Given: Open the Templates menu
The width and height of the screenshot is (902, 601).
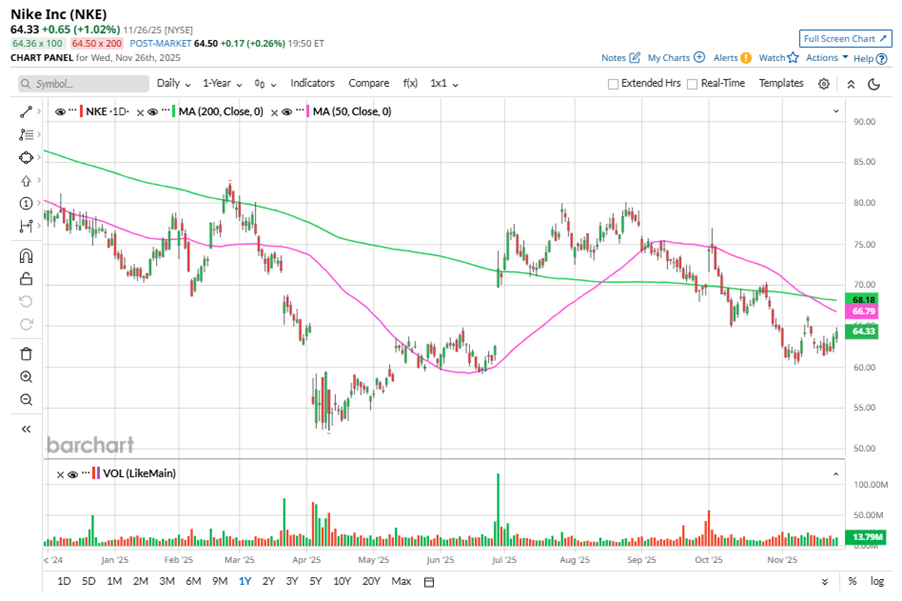Looking at the screenshot, I should point(781,83).
